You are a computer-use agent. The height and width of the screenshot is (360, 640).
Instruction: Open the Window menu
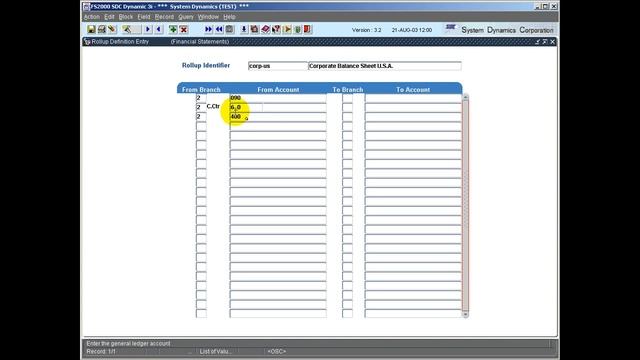[x=208, y=17]
